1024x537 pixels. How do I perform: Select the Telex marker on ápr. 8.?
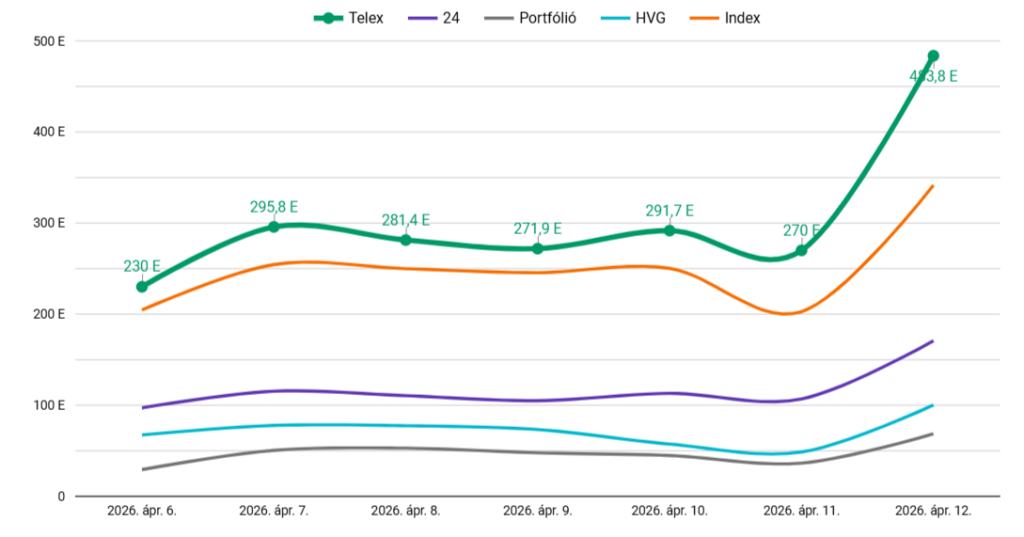coord(406,240)
